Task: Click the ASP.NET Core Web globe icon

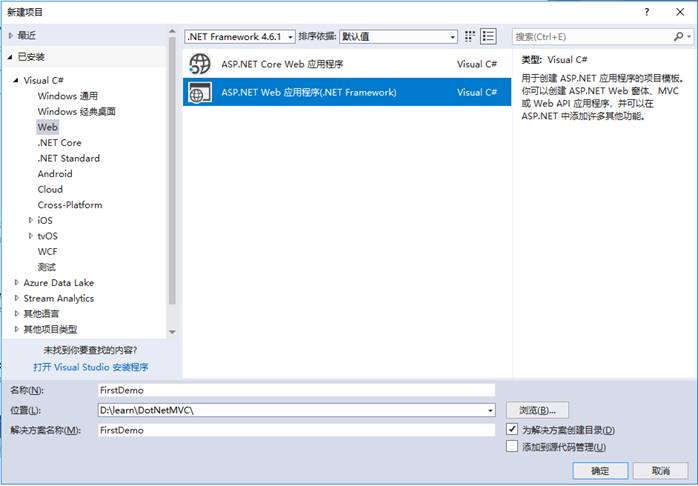Action: 199,64
